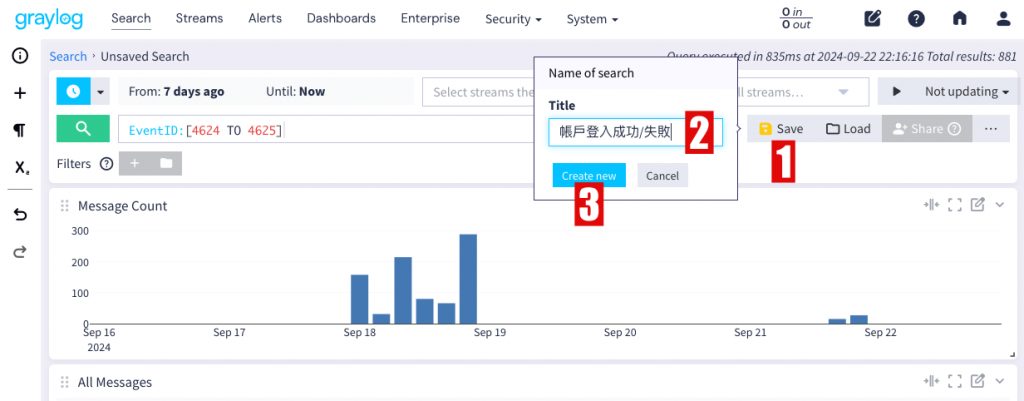The image size is (1024, 401).
Task: Click the Save search button
Action: coord(780,129)
